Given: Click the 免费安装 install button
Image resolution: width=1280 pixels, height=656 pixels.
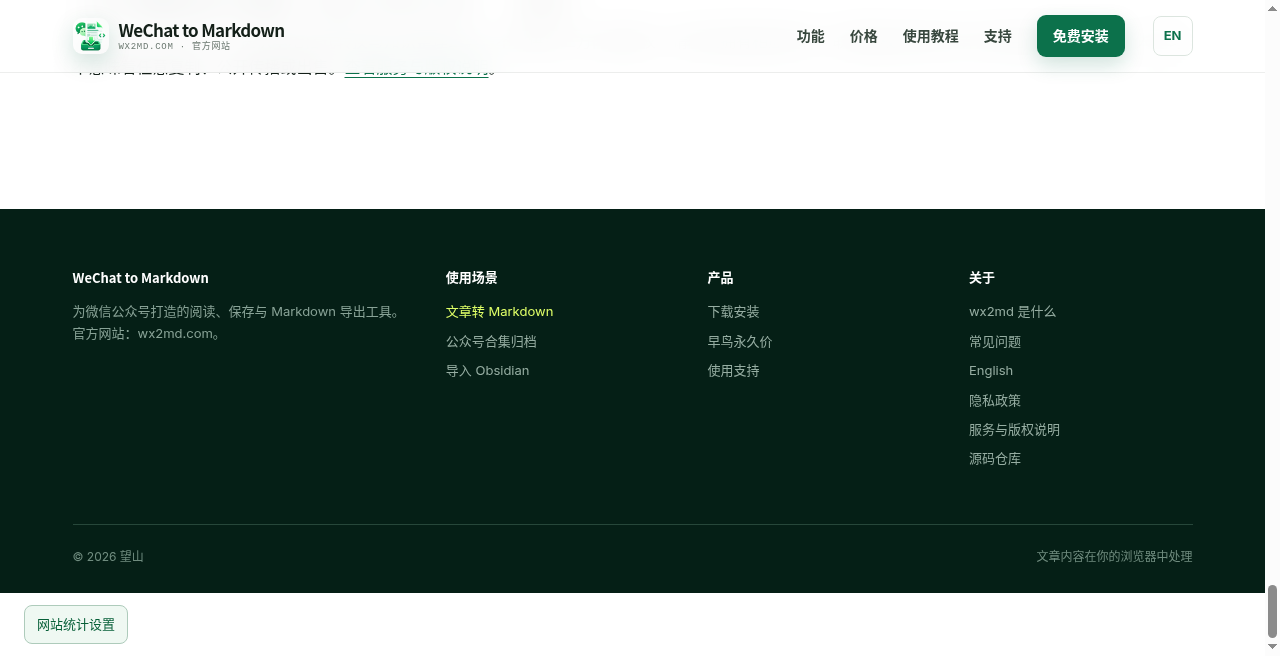Looking at the screenshot, I should tap(1081, 36).
